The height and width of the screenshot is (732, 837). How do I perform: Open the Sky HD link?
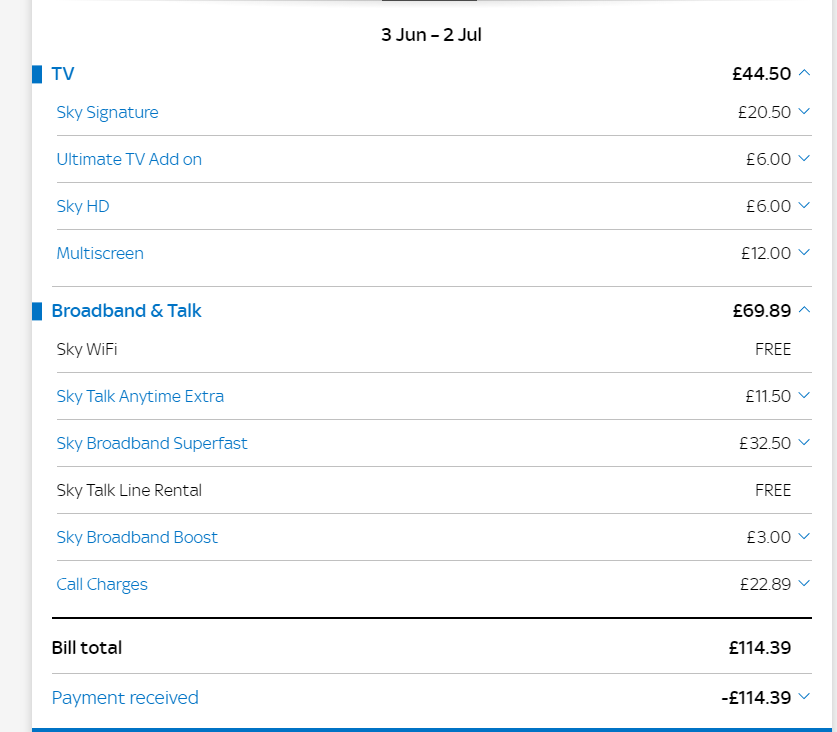pos(83,206)
